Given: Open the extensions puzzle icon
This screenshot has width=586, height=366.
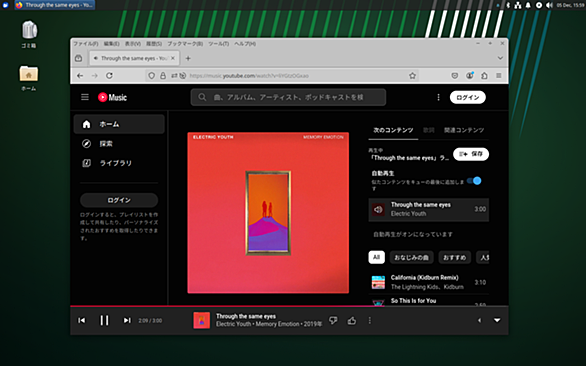Looking at the screenshot, I should click(x=484, y=76).
